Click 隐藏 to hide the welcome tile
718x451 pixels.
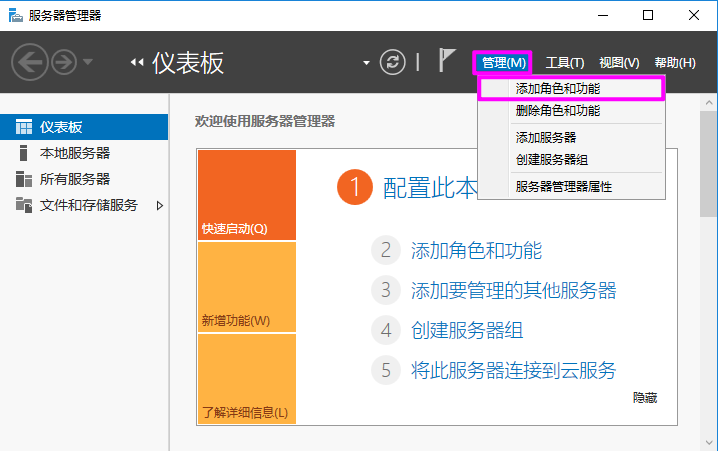click(645, 397)
